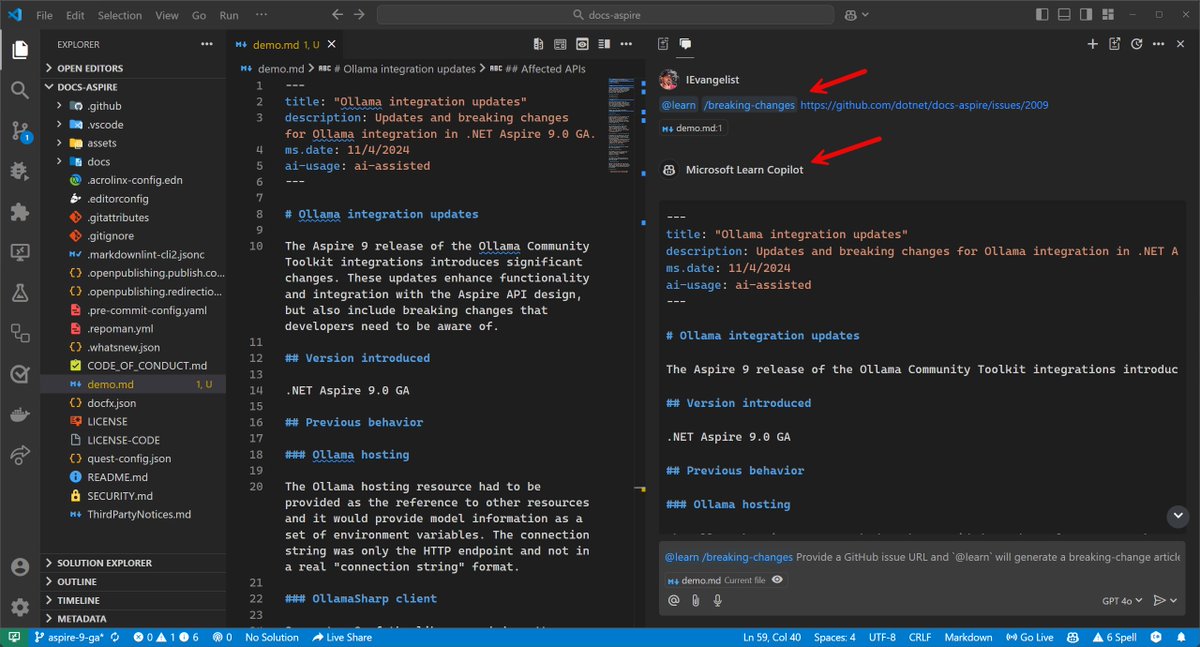Close the chat panel

(1181, 44)
